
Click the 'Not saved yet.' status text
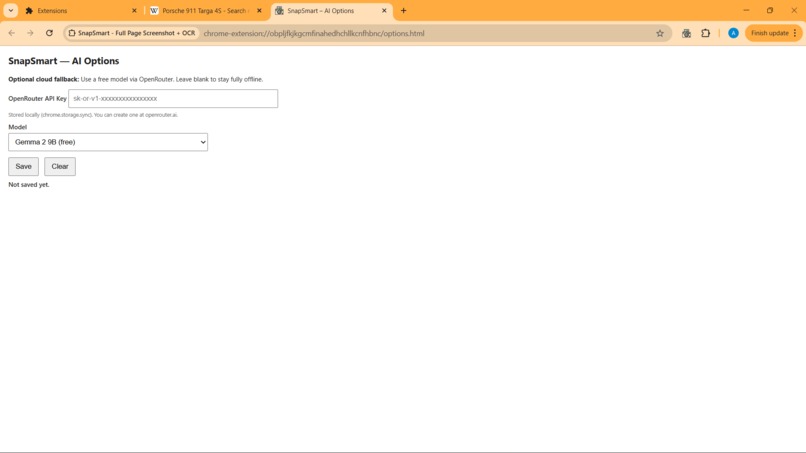29,185
